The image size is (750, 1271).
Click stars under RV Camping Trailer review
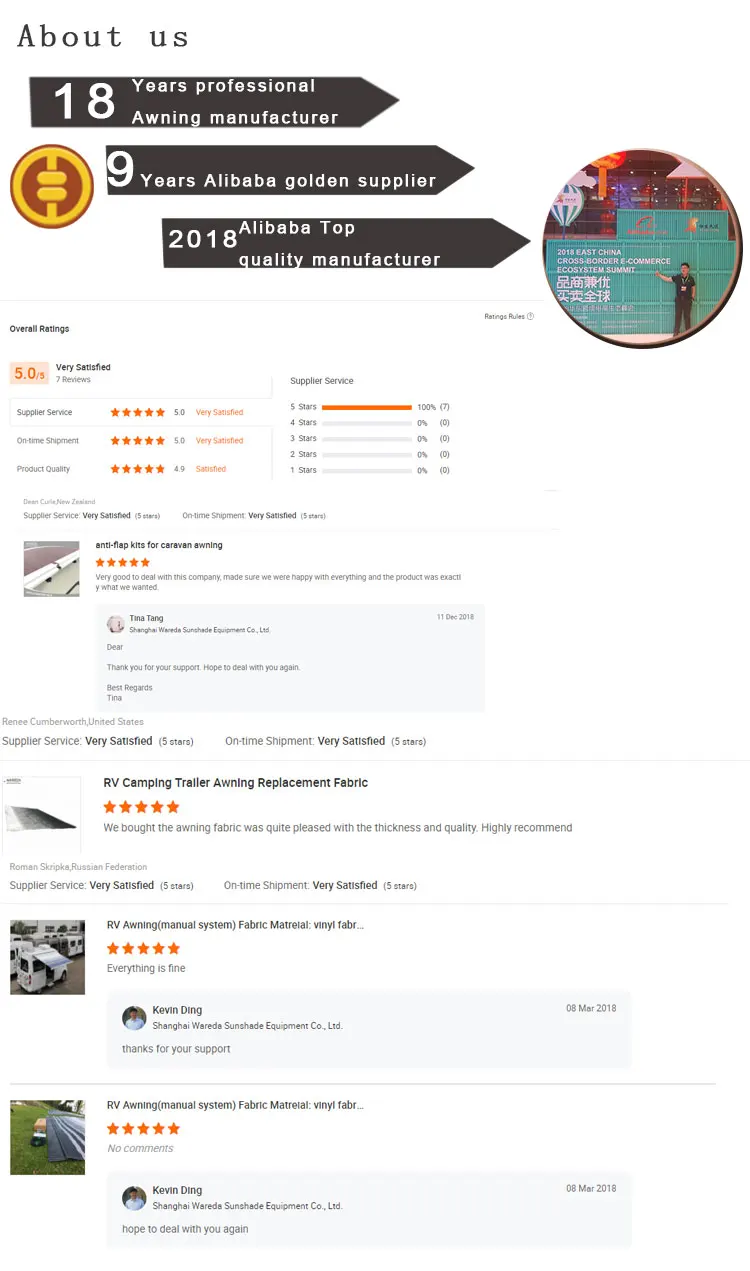pos(142,807)
